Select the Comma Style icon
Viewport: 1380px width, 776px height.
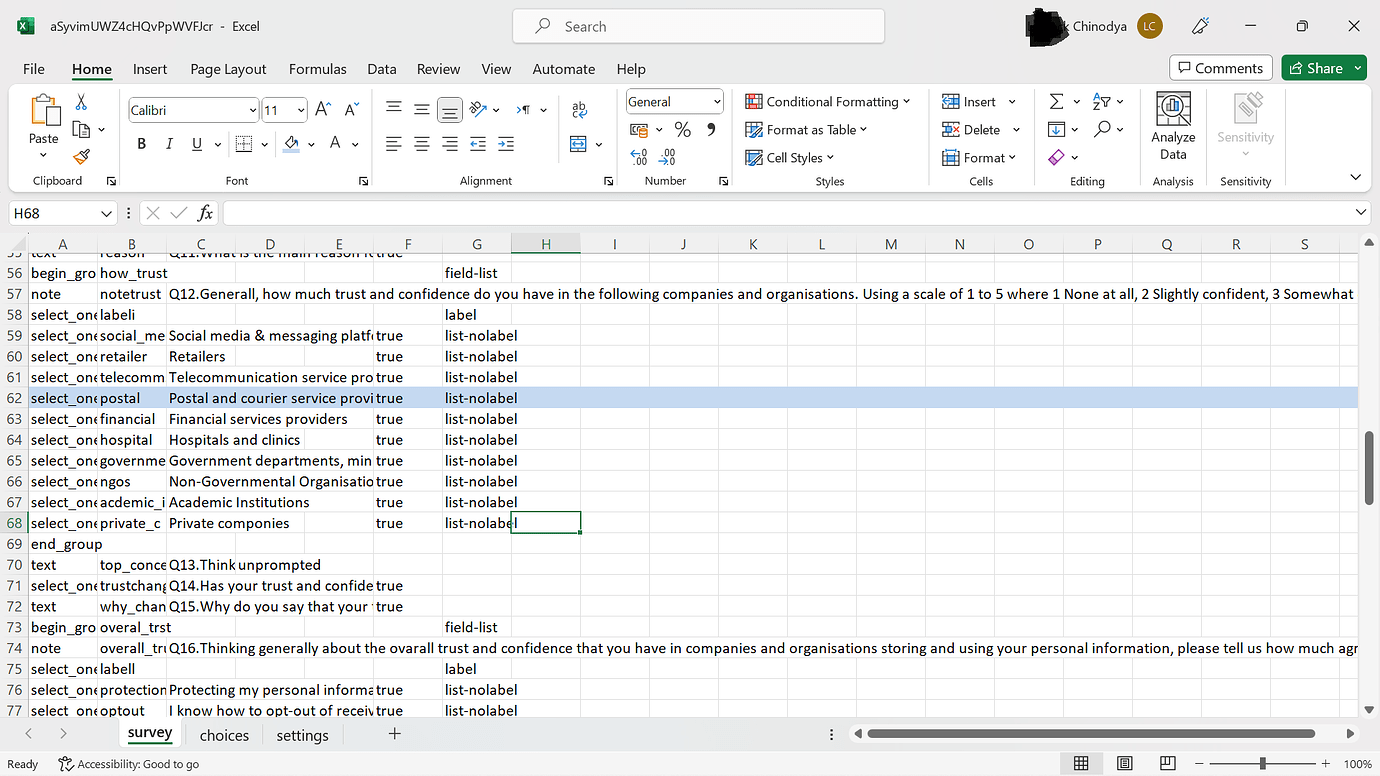(711, 129)
